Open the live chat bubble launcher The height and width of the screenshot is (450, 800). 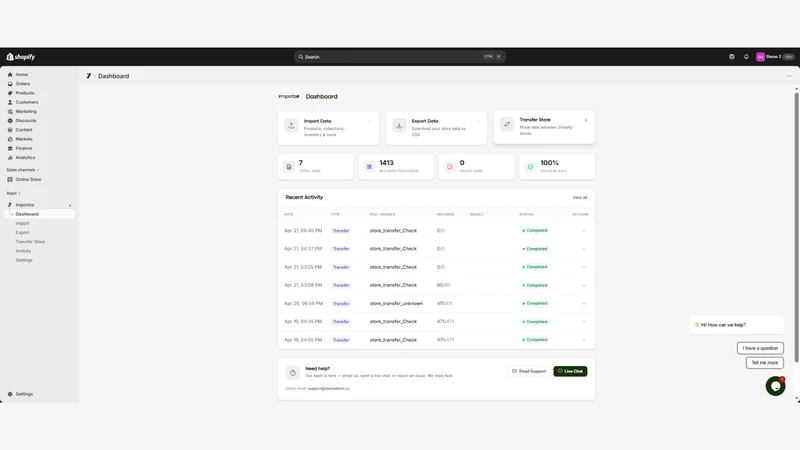[x=775, y=386]
